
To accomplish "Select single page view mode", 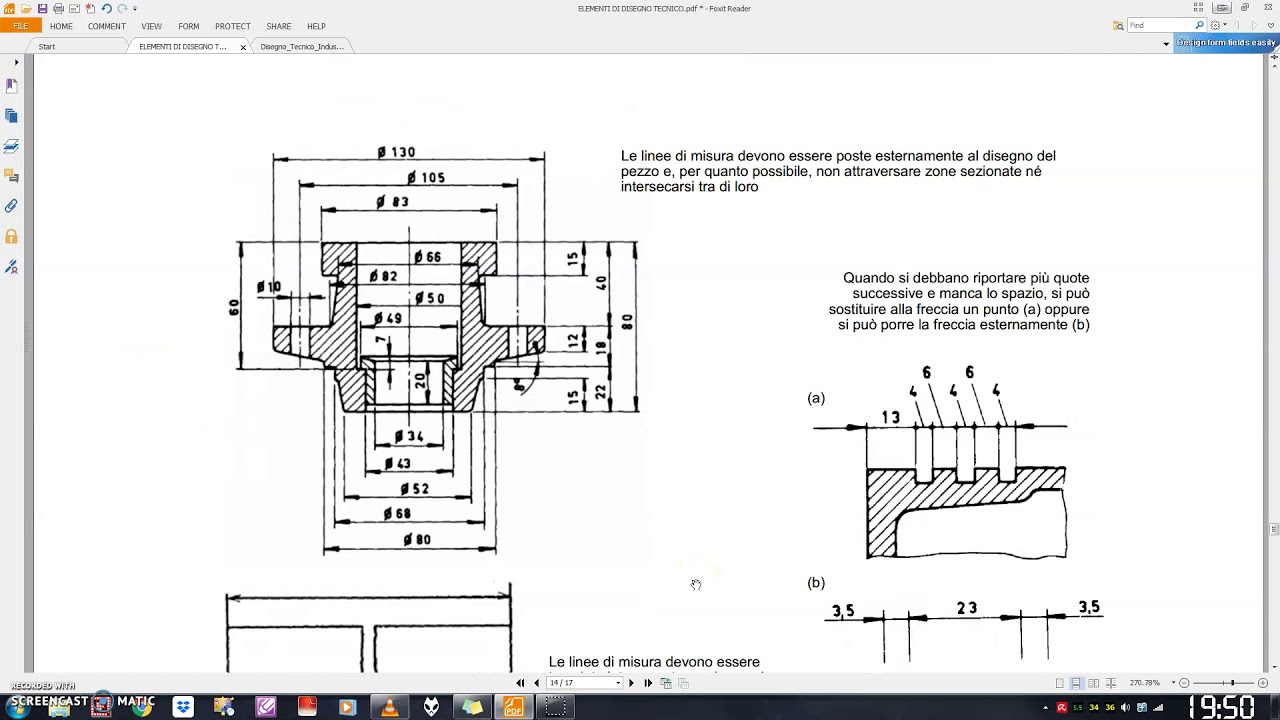I will (x=1060, y=683).
